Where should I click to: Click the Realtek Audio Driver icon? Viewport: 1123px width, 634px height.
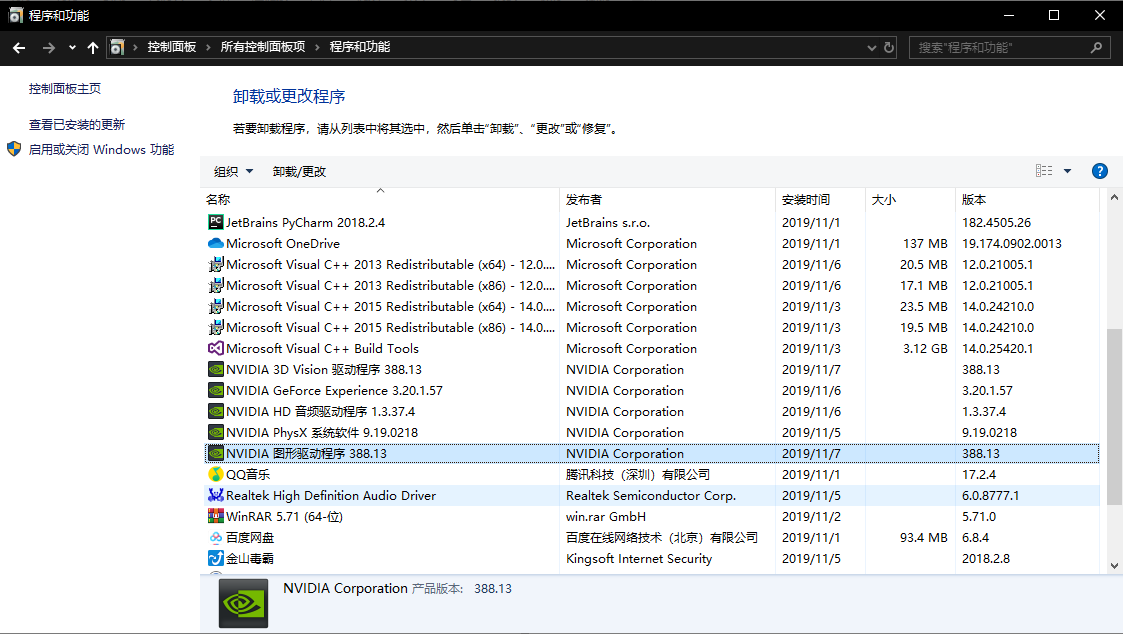click(216, 495)
